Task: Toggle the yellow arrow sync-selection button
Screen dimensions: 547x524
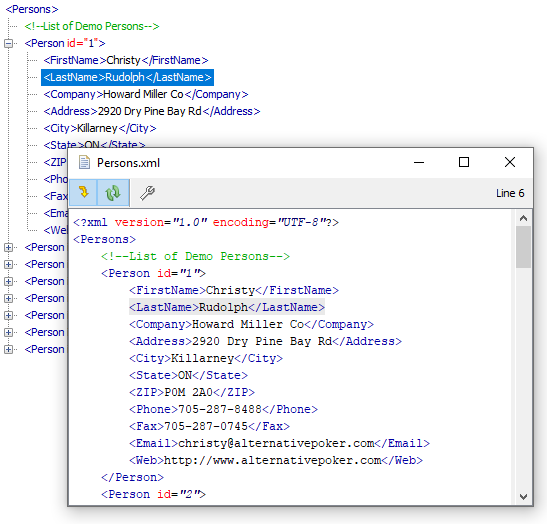Action: (83, 193)
